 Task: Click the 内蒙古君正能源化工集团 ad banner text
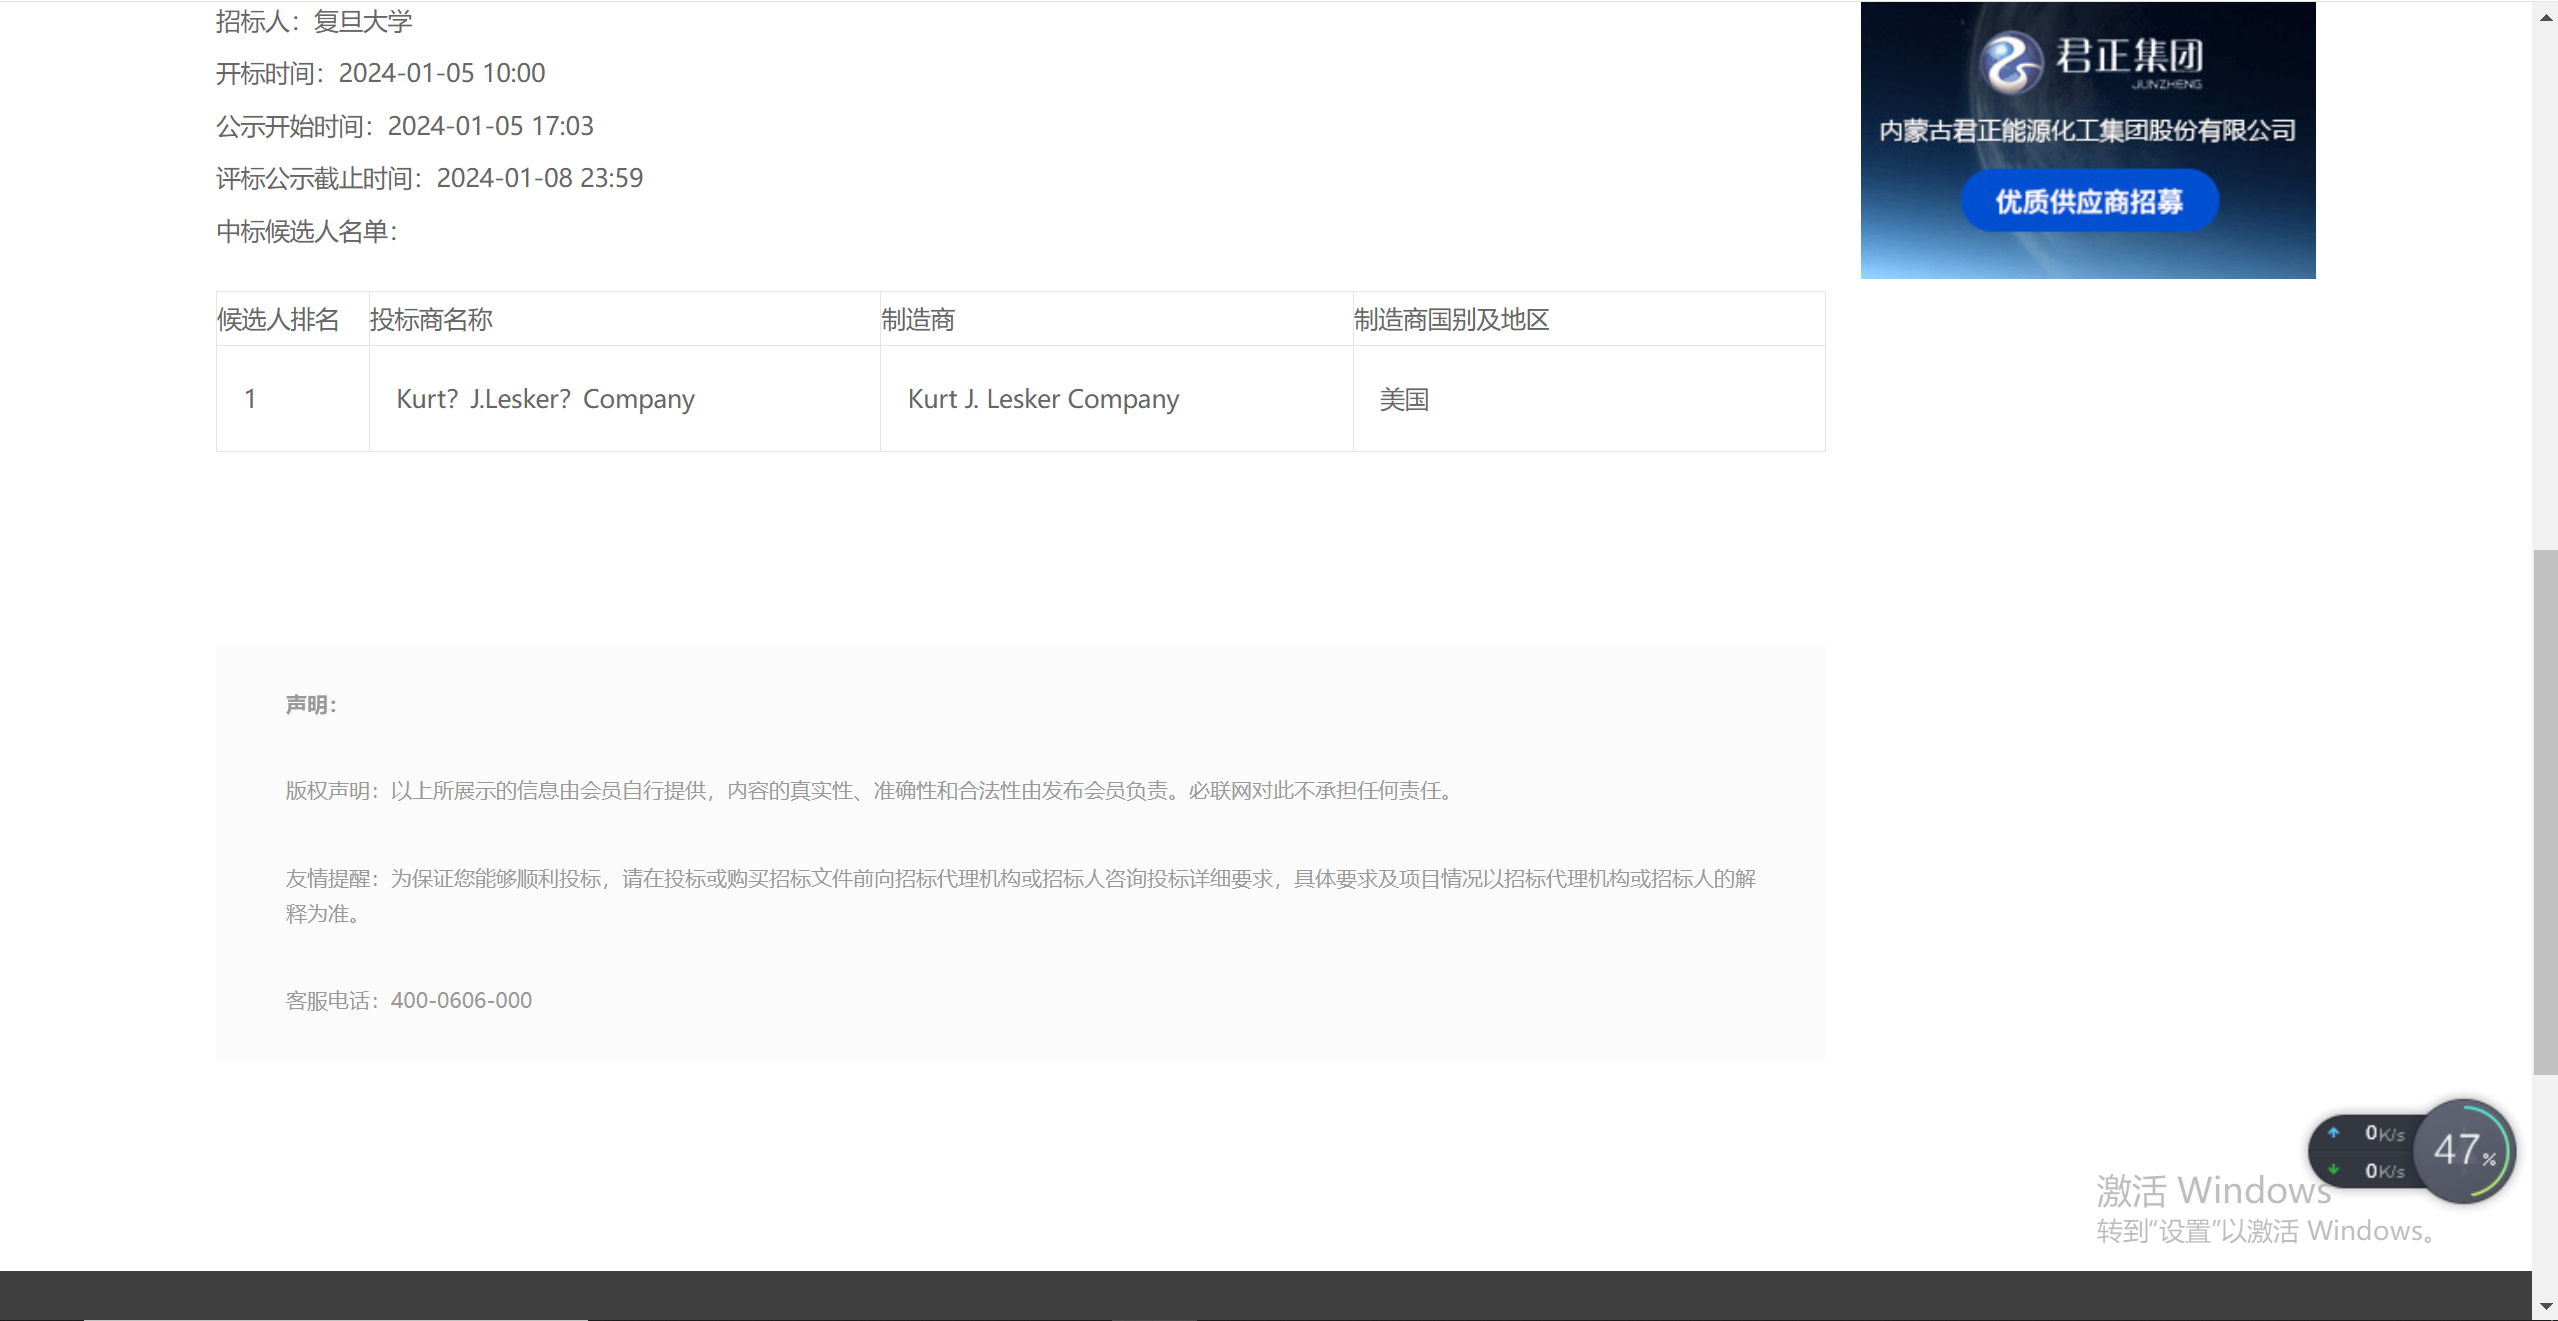tap(2087, 131)
